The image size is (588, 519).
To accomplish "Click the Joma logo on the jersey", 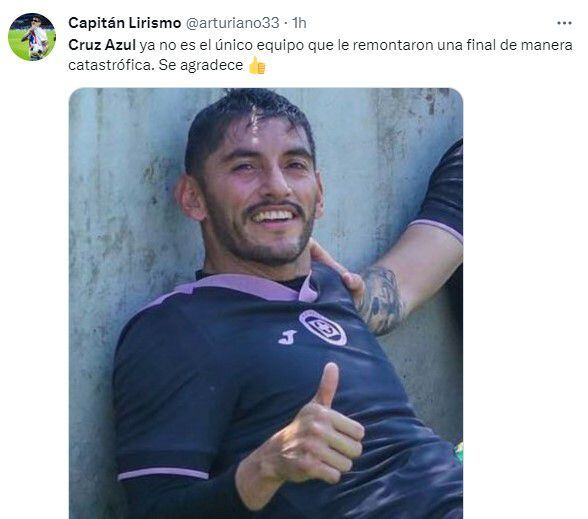I will click(287, 337).
